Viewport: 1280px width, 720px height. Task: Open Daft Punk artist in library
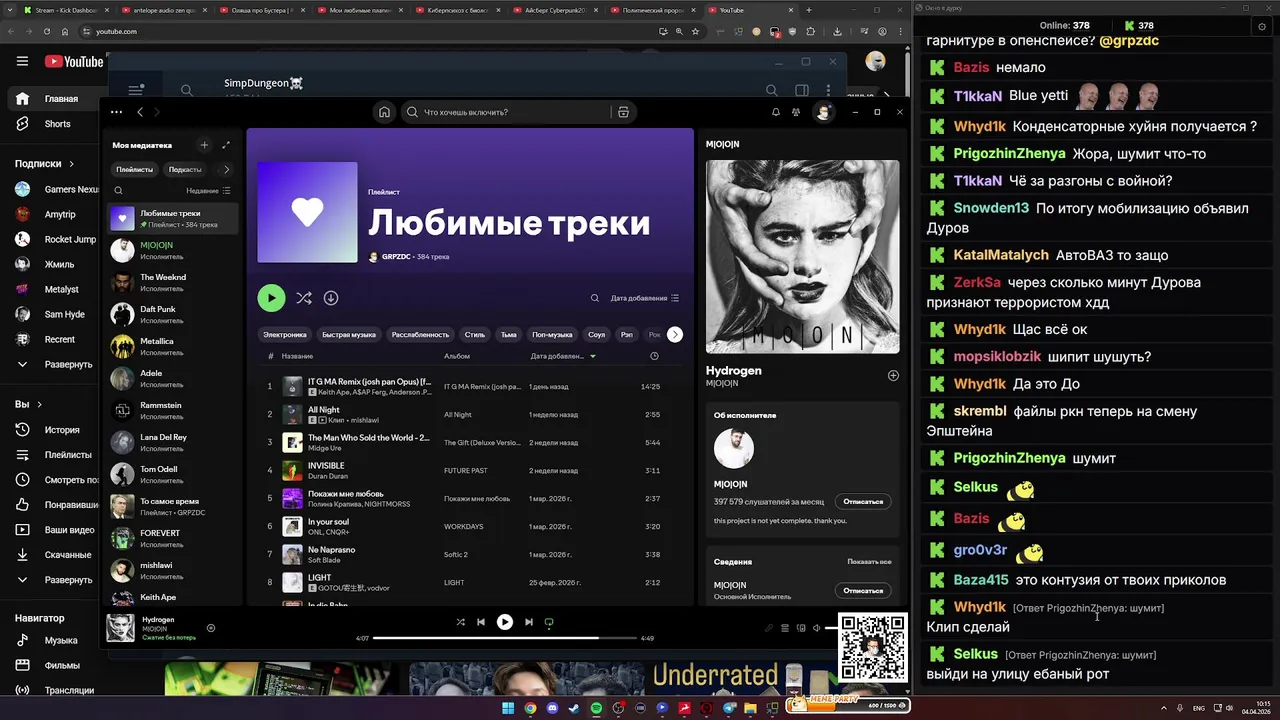173,314
